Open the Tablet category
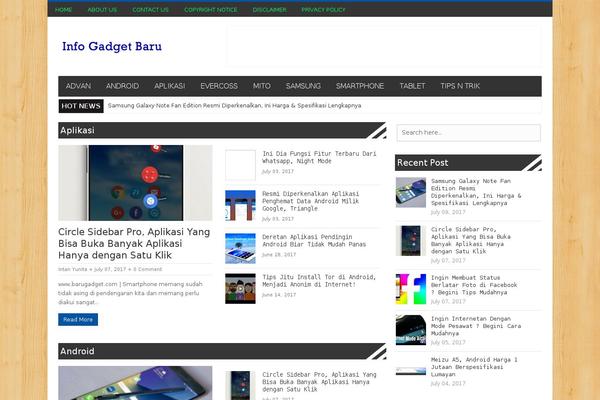Image resolution: width=600 pixels, height=400 pixels. tap(412, 86)
